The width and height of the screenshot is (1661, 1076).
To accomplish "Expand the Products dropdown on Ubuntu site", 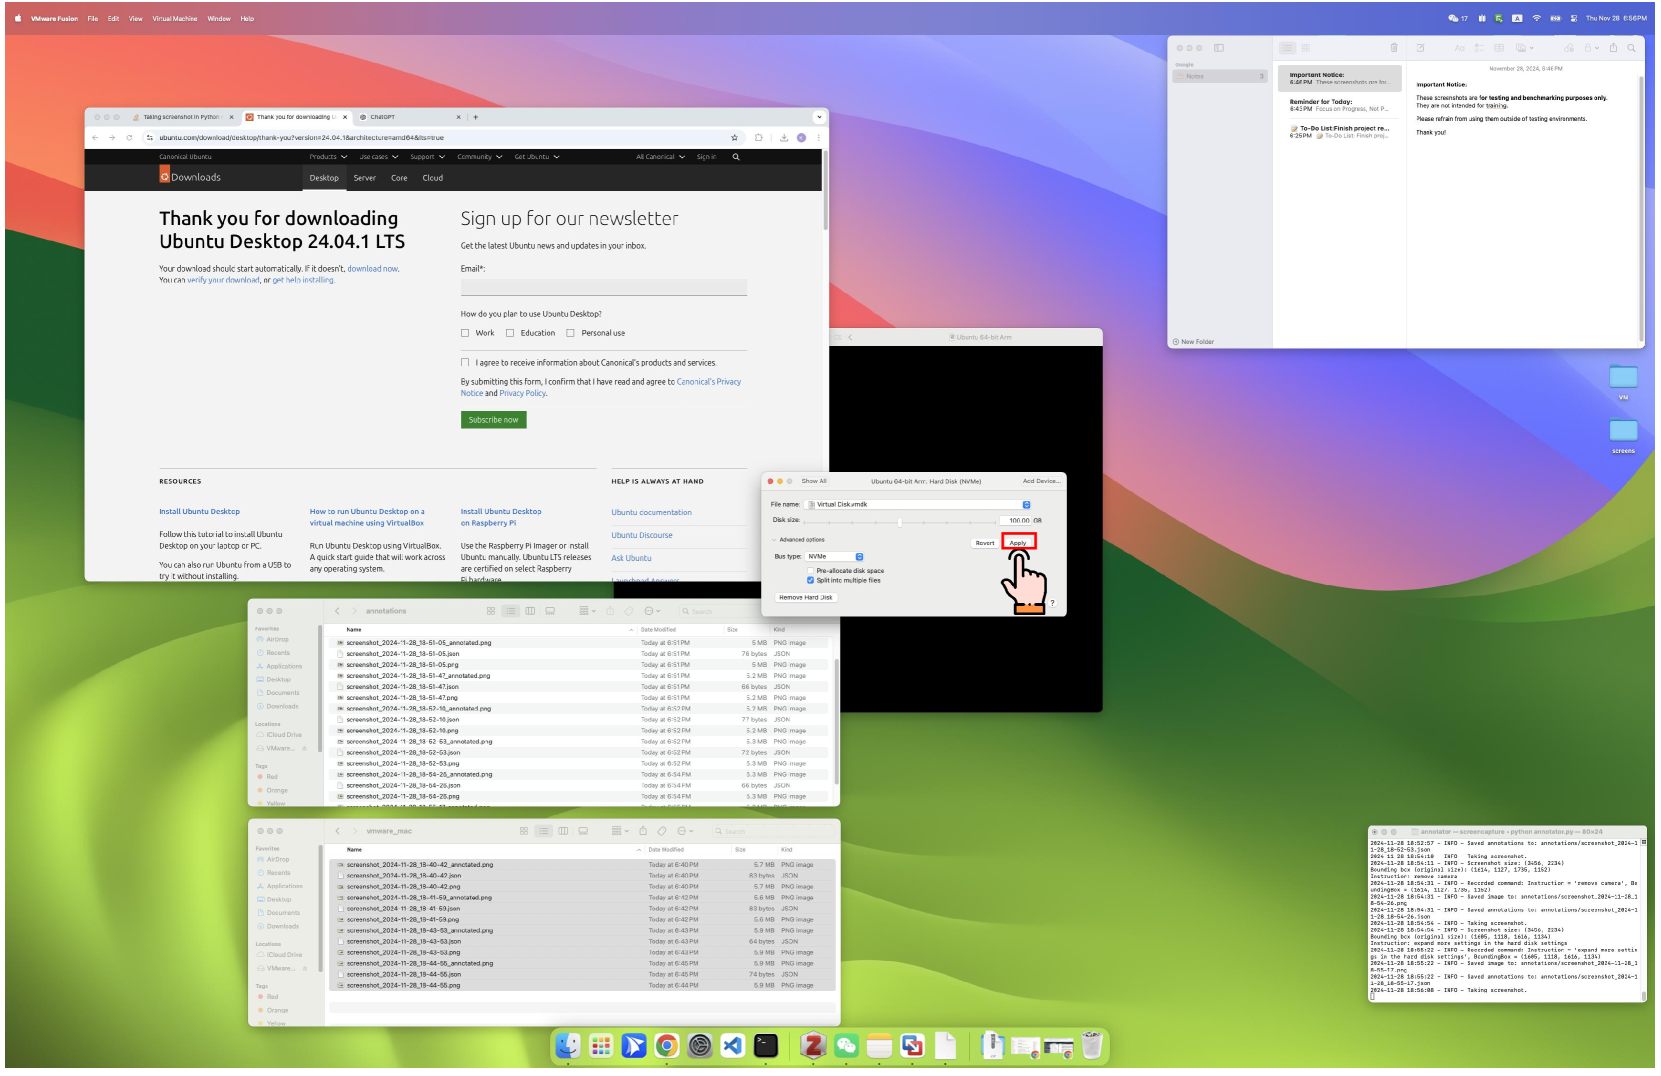I will (x=328, y=157).
